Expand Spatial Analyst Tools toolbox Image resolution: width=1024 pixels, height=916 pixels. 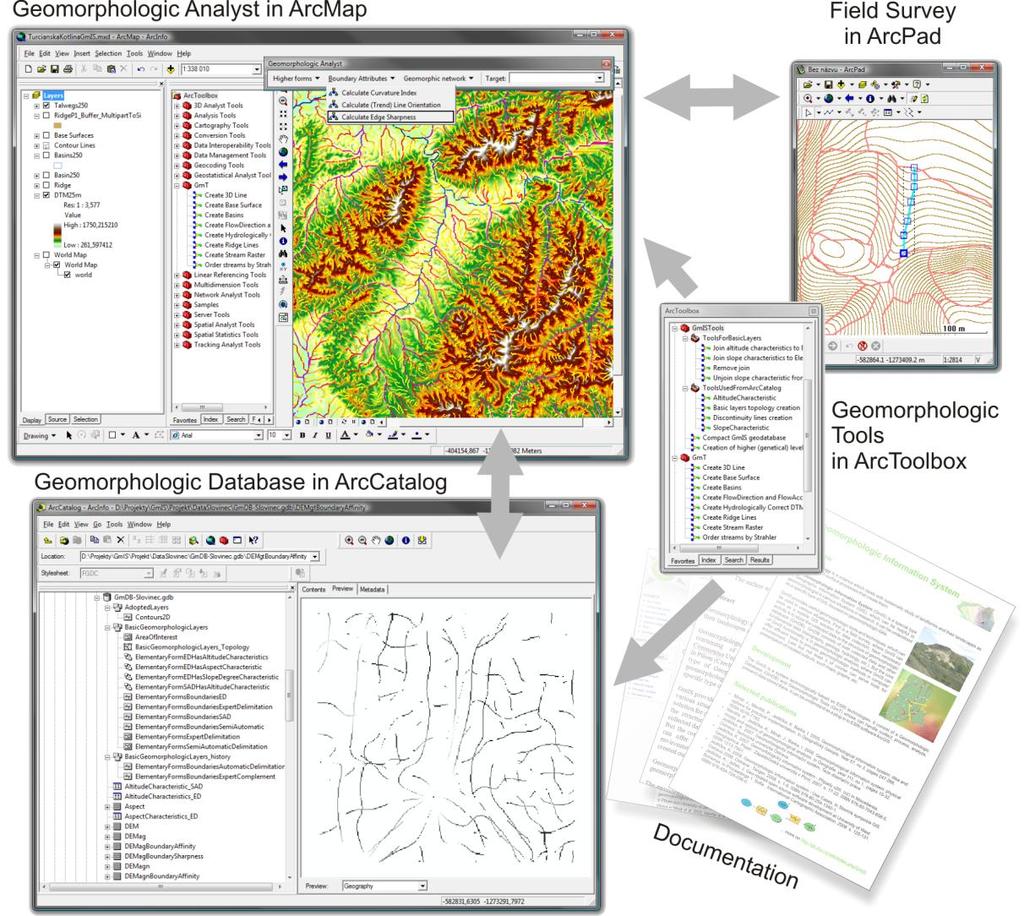pyautogui.click(x=176, y=324)
